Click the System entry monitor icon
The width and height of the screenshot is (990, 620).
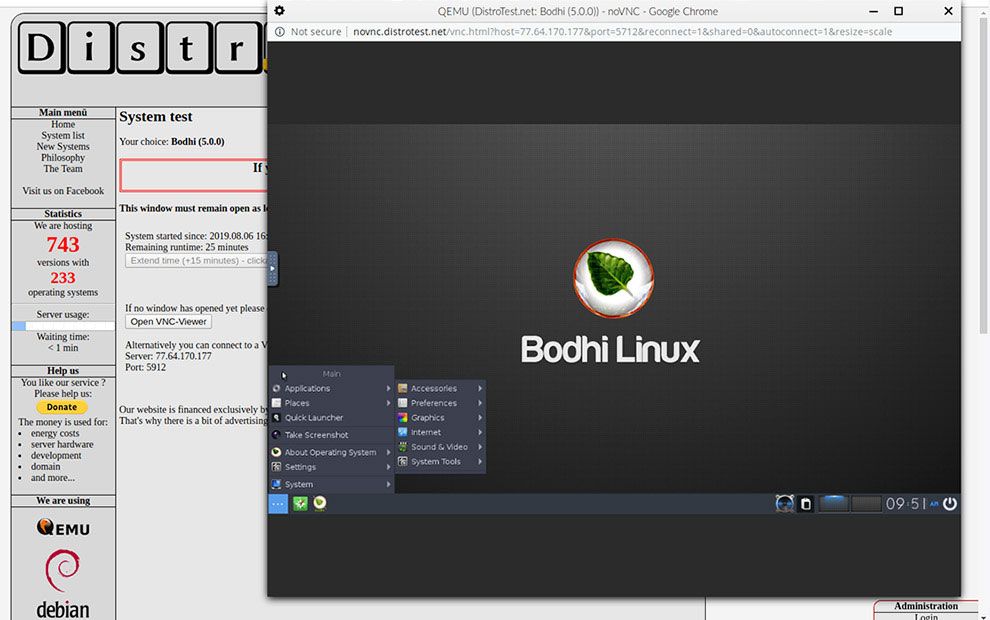(x=276, y=484)
